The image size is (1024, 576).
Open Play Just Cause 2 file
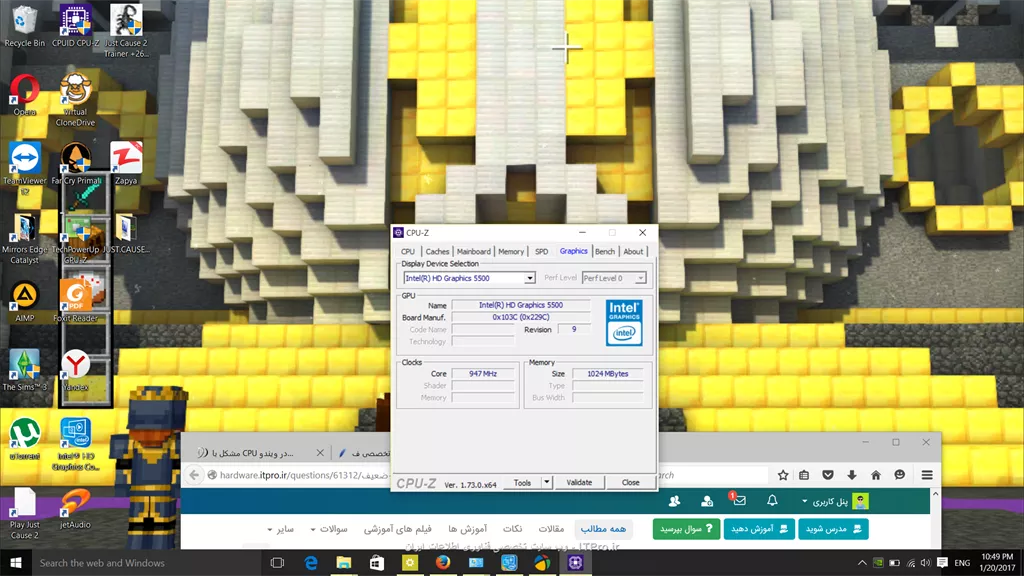coord(24,513)
